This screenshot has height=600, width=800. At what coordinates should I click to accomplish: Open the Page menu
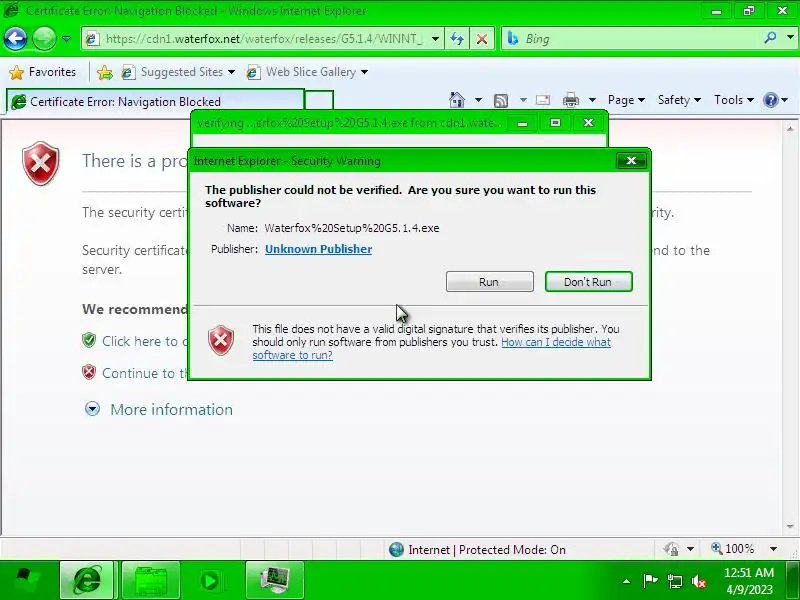[x=626, y=100]
